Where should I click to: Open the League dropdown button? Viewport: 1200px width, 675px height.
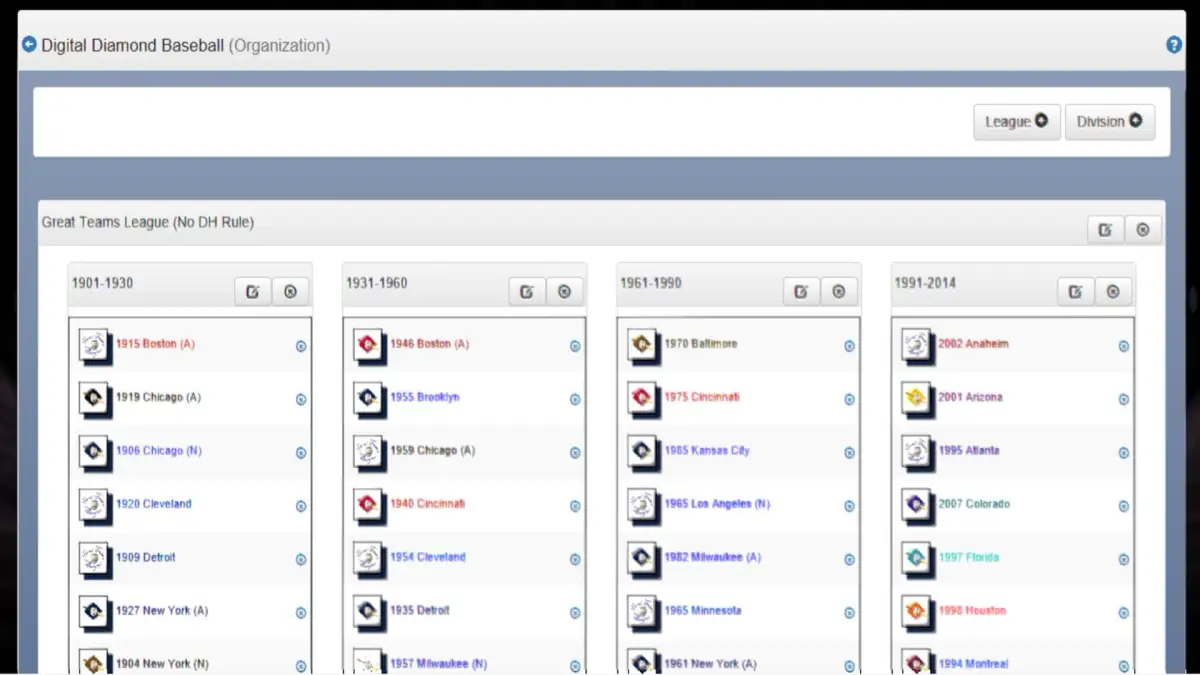[1016, 121]
